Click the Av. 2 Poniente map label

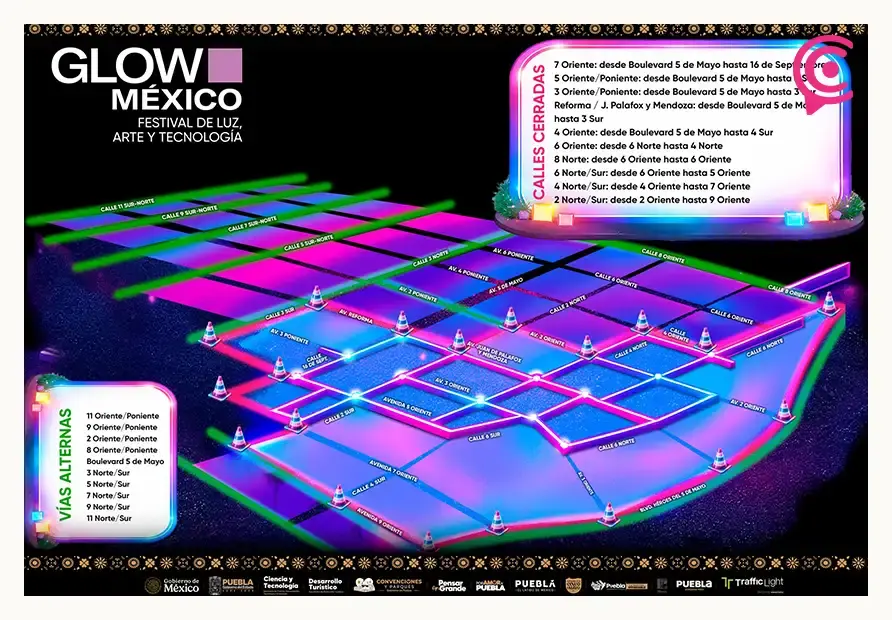[x=418, y=294]
